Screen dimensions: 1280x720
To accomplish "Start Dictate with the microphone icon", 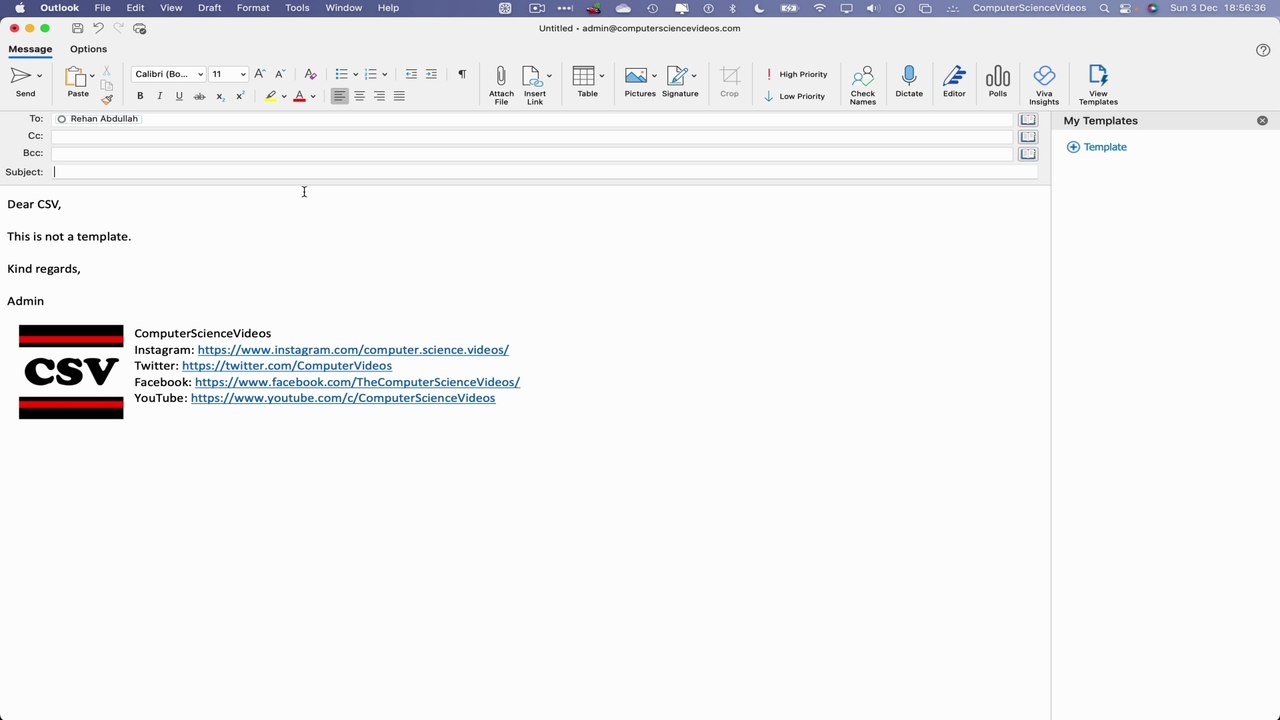I will [909, 76].
